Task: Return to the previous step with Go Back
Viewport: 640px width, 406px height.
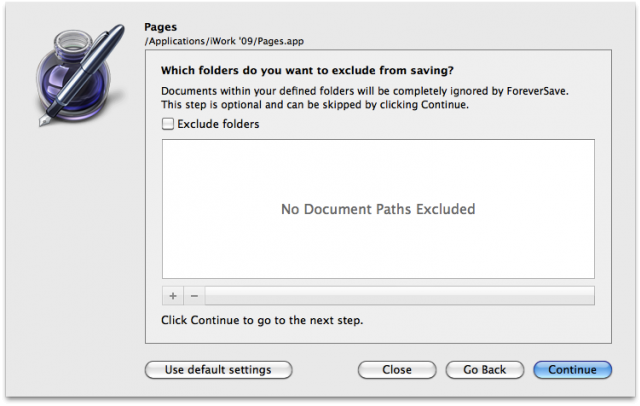Action: coord(484,370)
